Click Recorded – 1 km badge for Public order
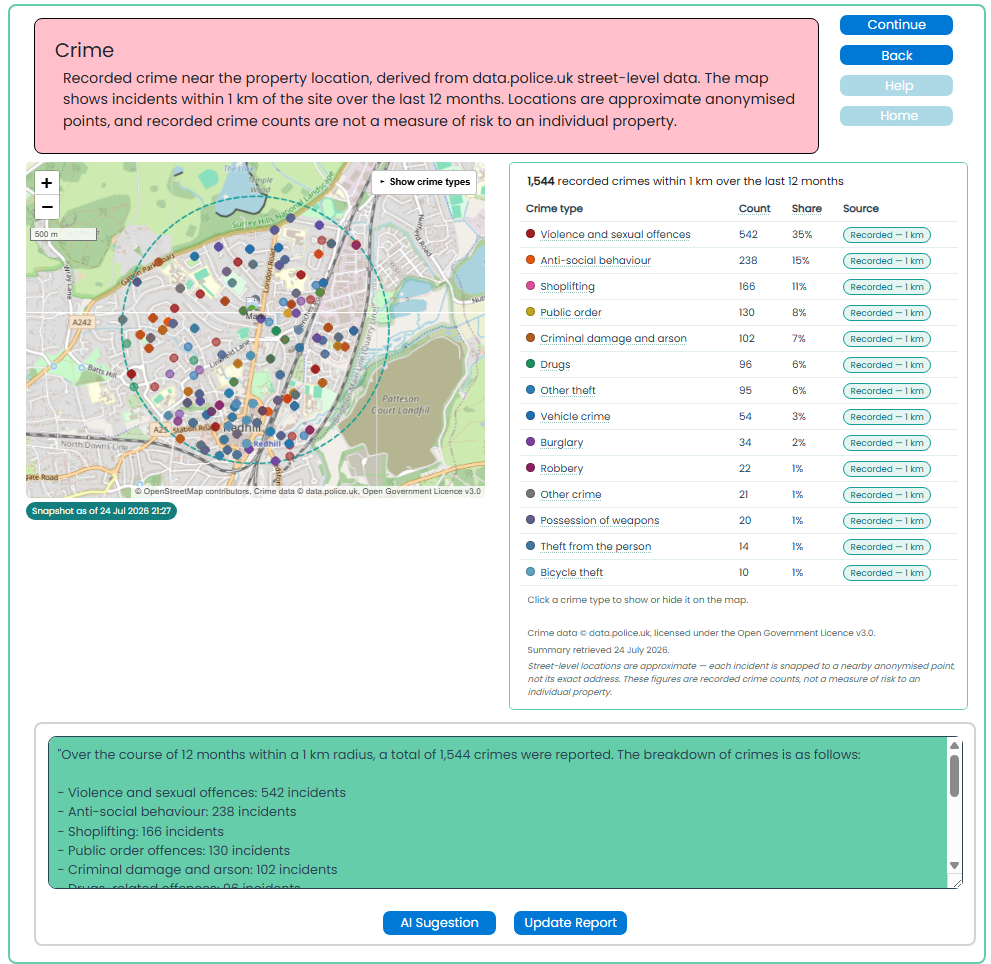 coord(886,313)
